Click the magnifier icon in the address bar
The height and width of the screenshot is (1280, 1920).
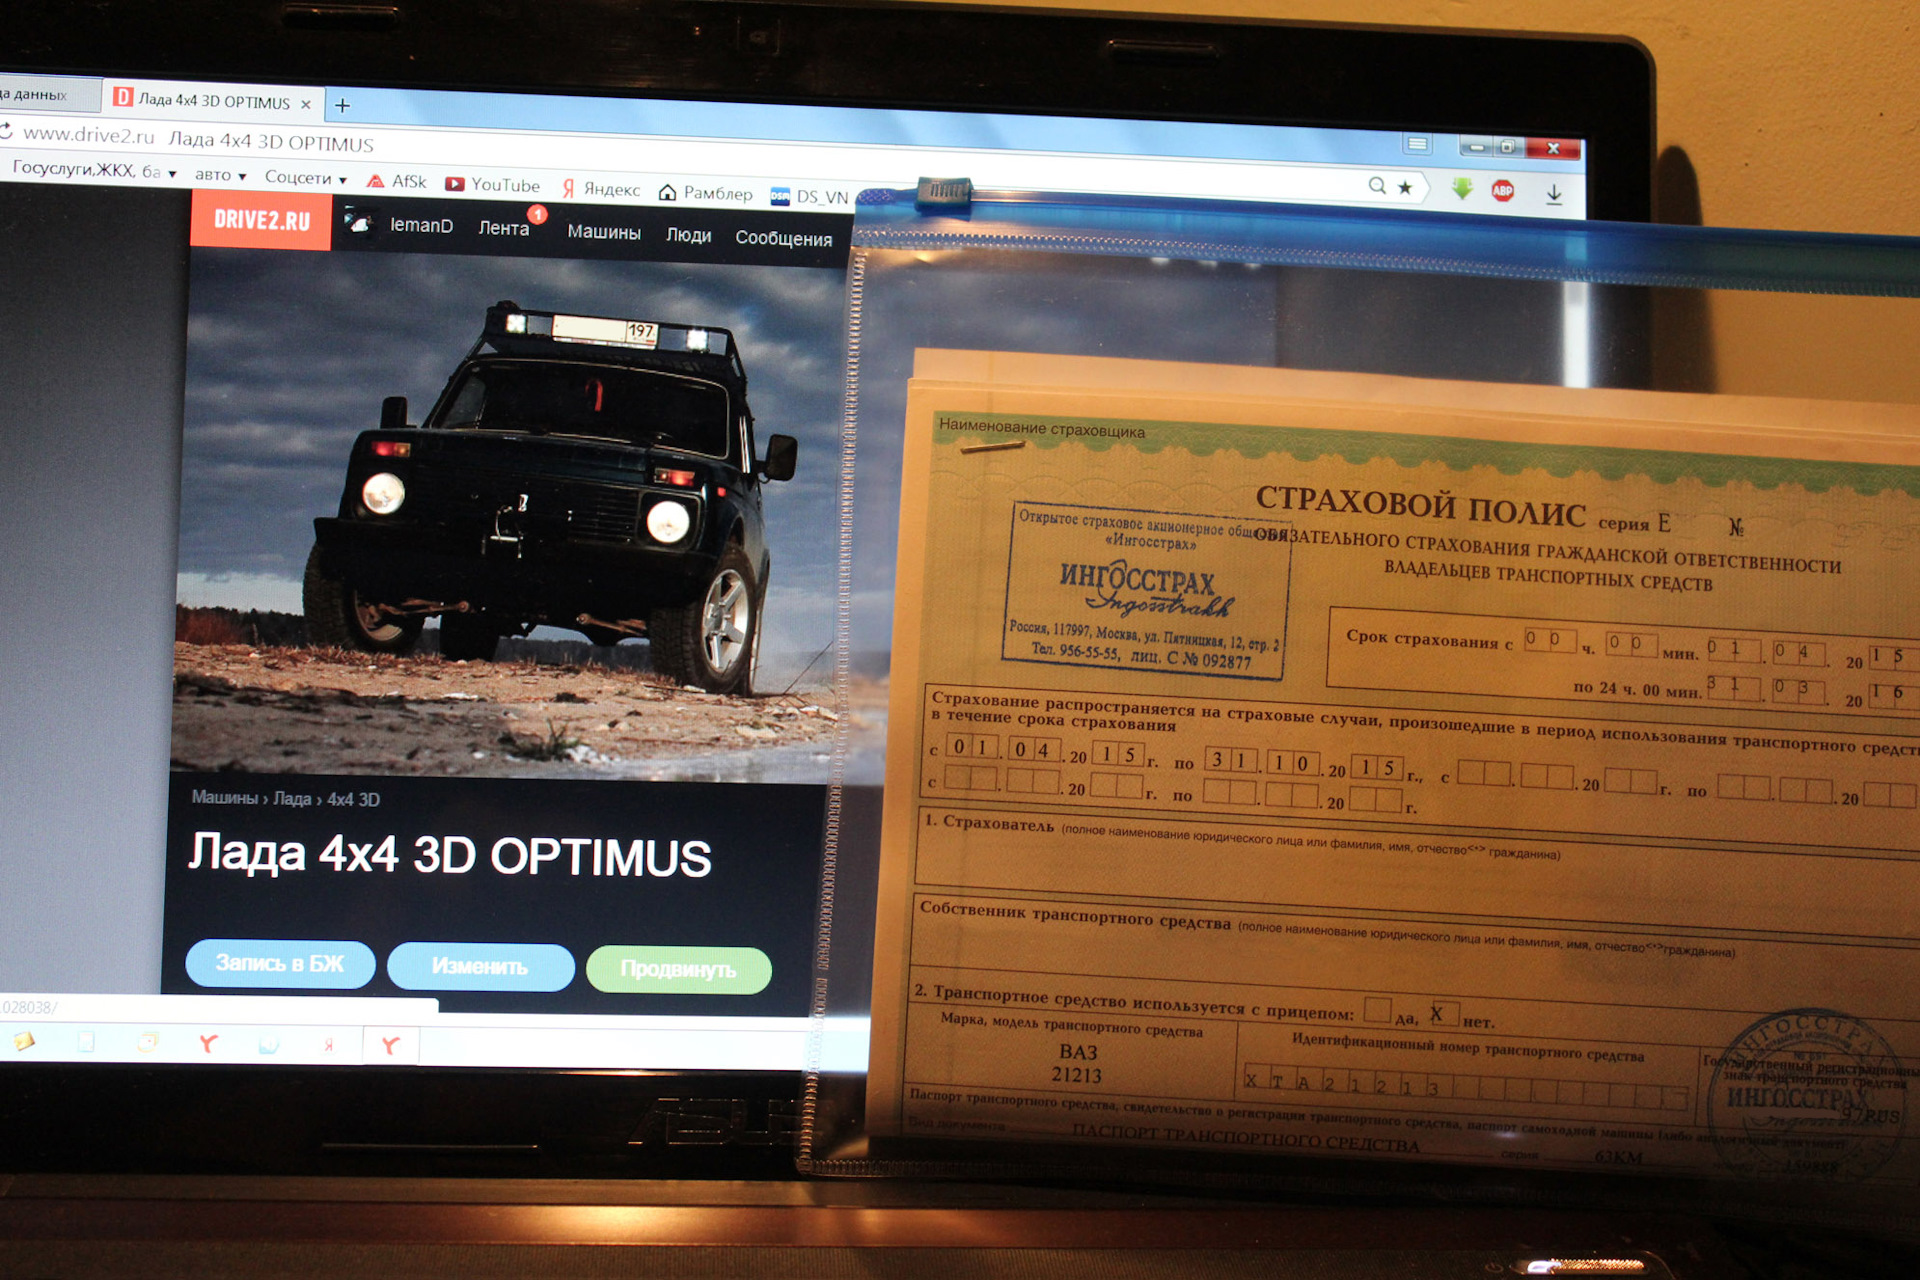[x=1377, y=186]
